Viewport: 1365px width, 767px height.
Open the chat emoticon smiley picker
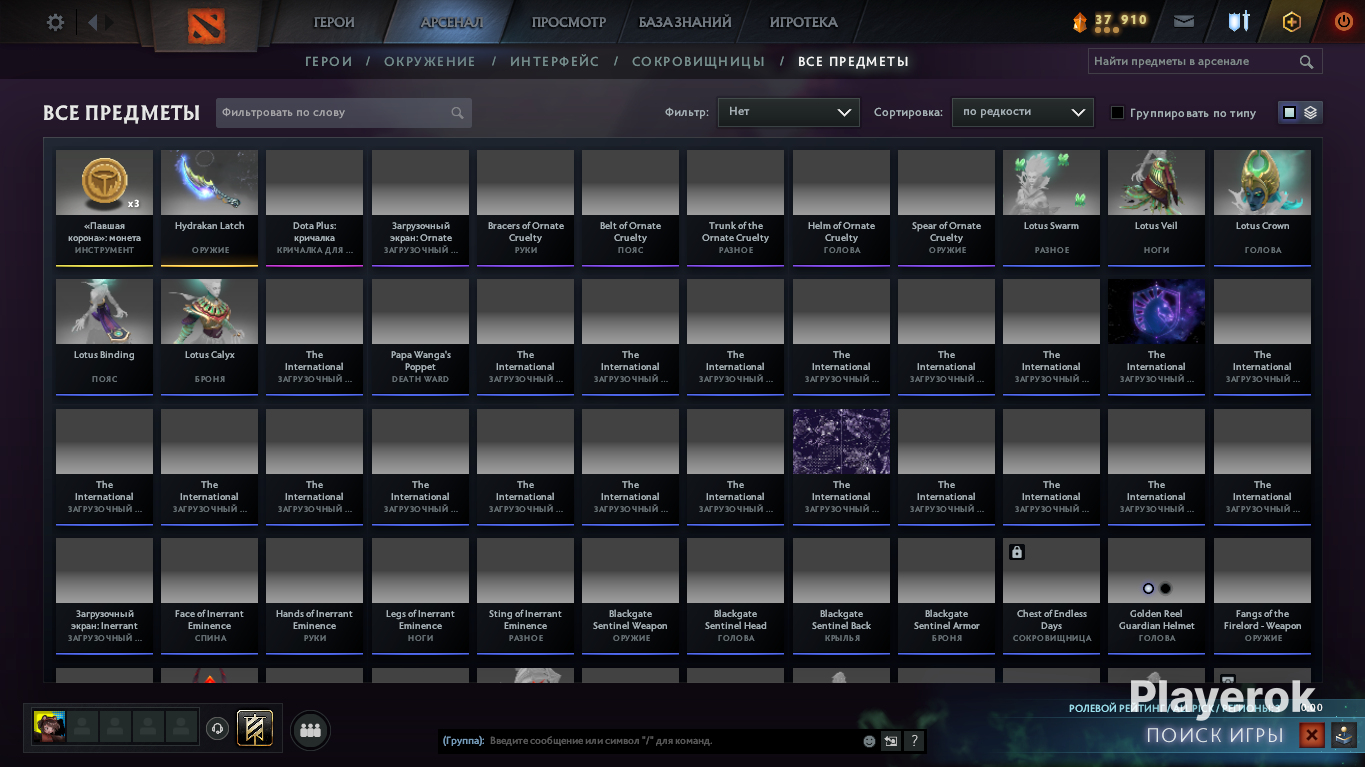click(869, 741)
